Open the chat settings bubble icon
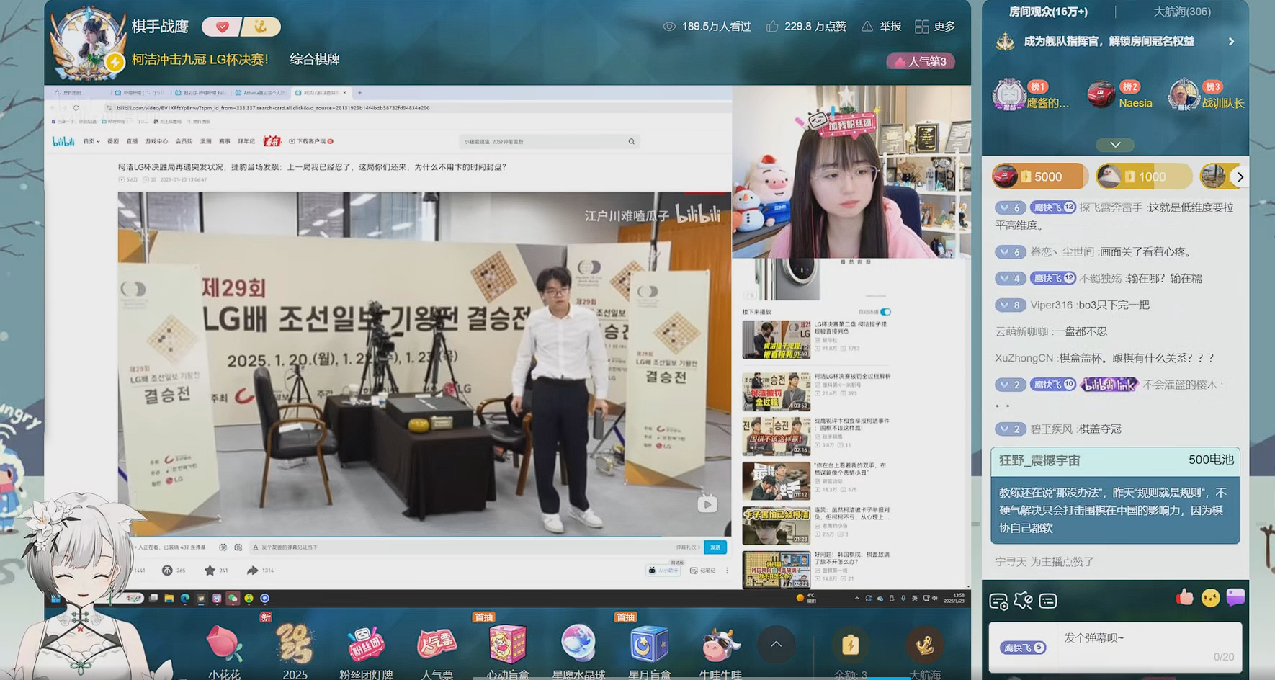 pos(998,601)
